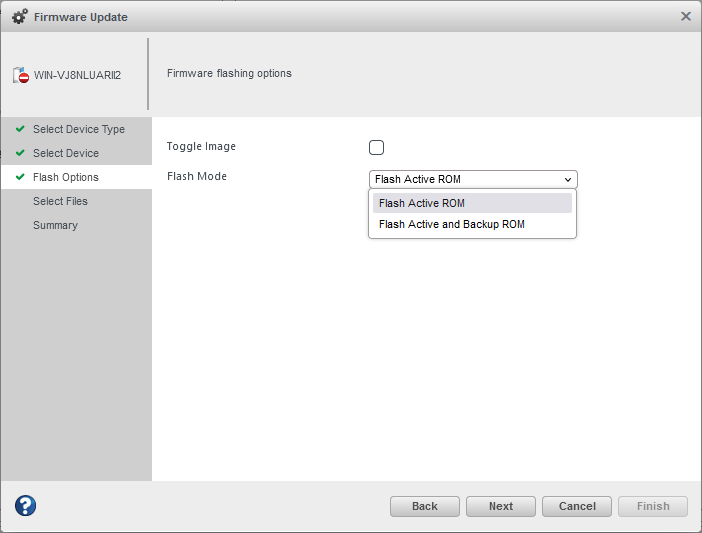
Task: Choose Flash Active ROM option
Action: pos(472,203)
